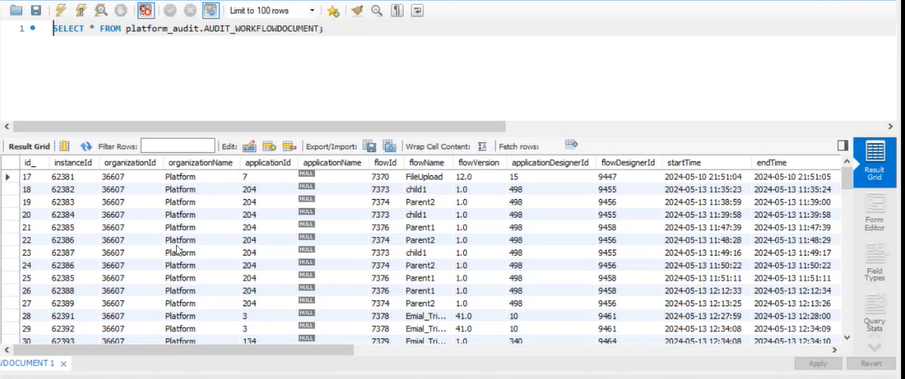
Task: Sort by the instanceId column header
Action: (73, 163)
